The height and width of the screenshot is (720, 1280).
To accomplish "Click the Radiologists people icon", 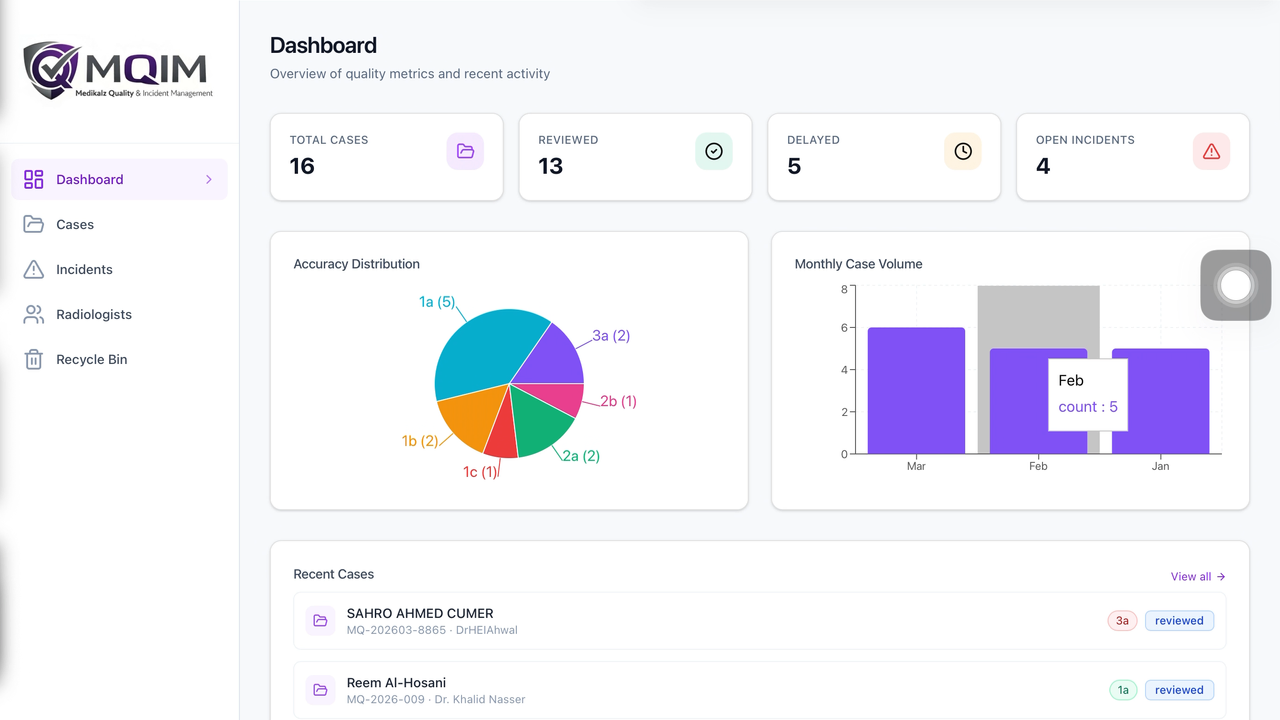I will coord(34,314).
